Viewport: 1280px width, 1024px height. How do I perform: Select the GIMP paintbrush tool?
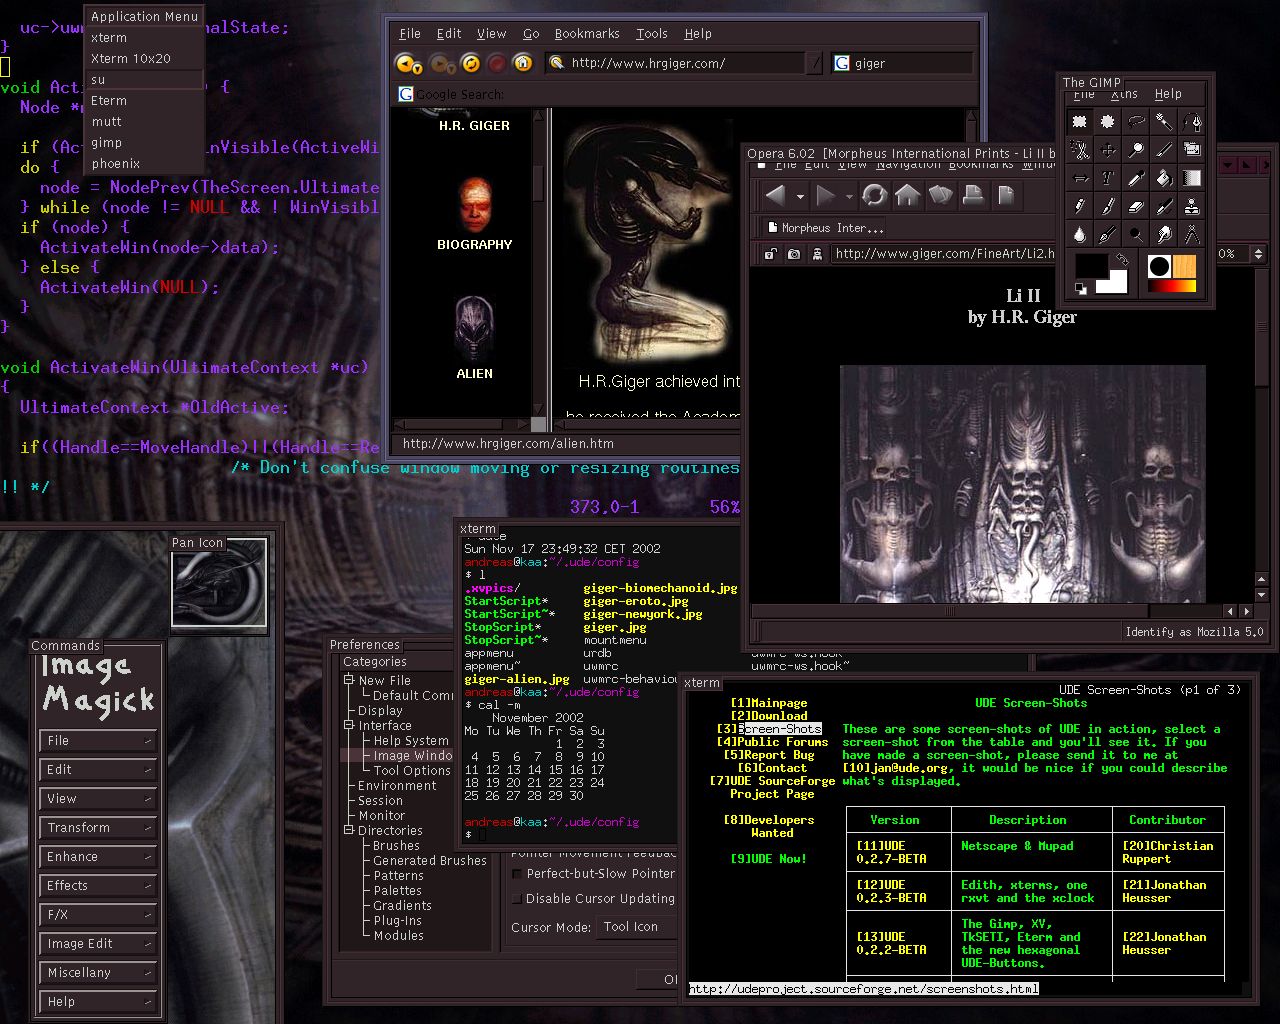coord(1107,206)
